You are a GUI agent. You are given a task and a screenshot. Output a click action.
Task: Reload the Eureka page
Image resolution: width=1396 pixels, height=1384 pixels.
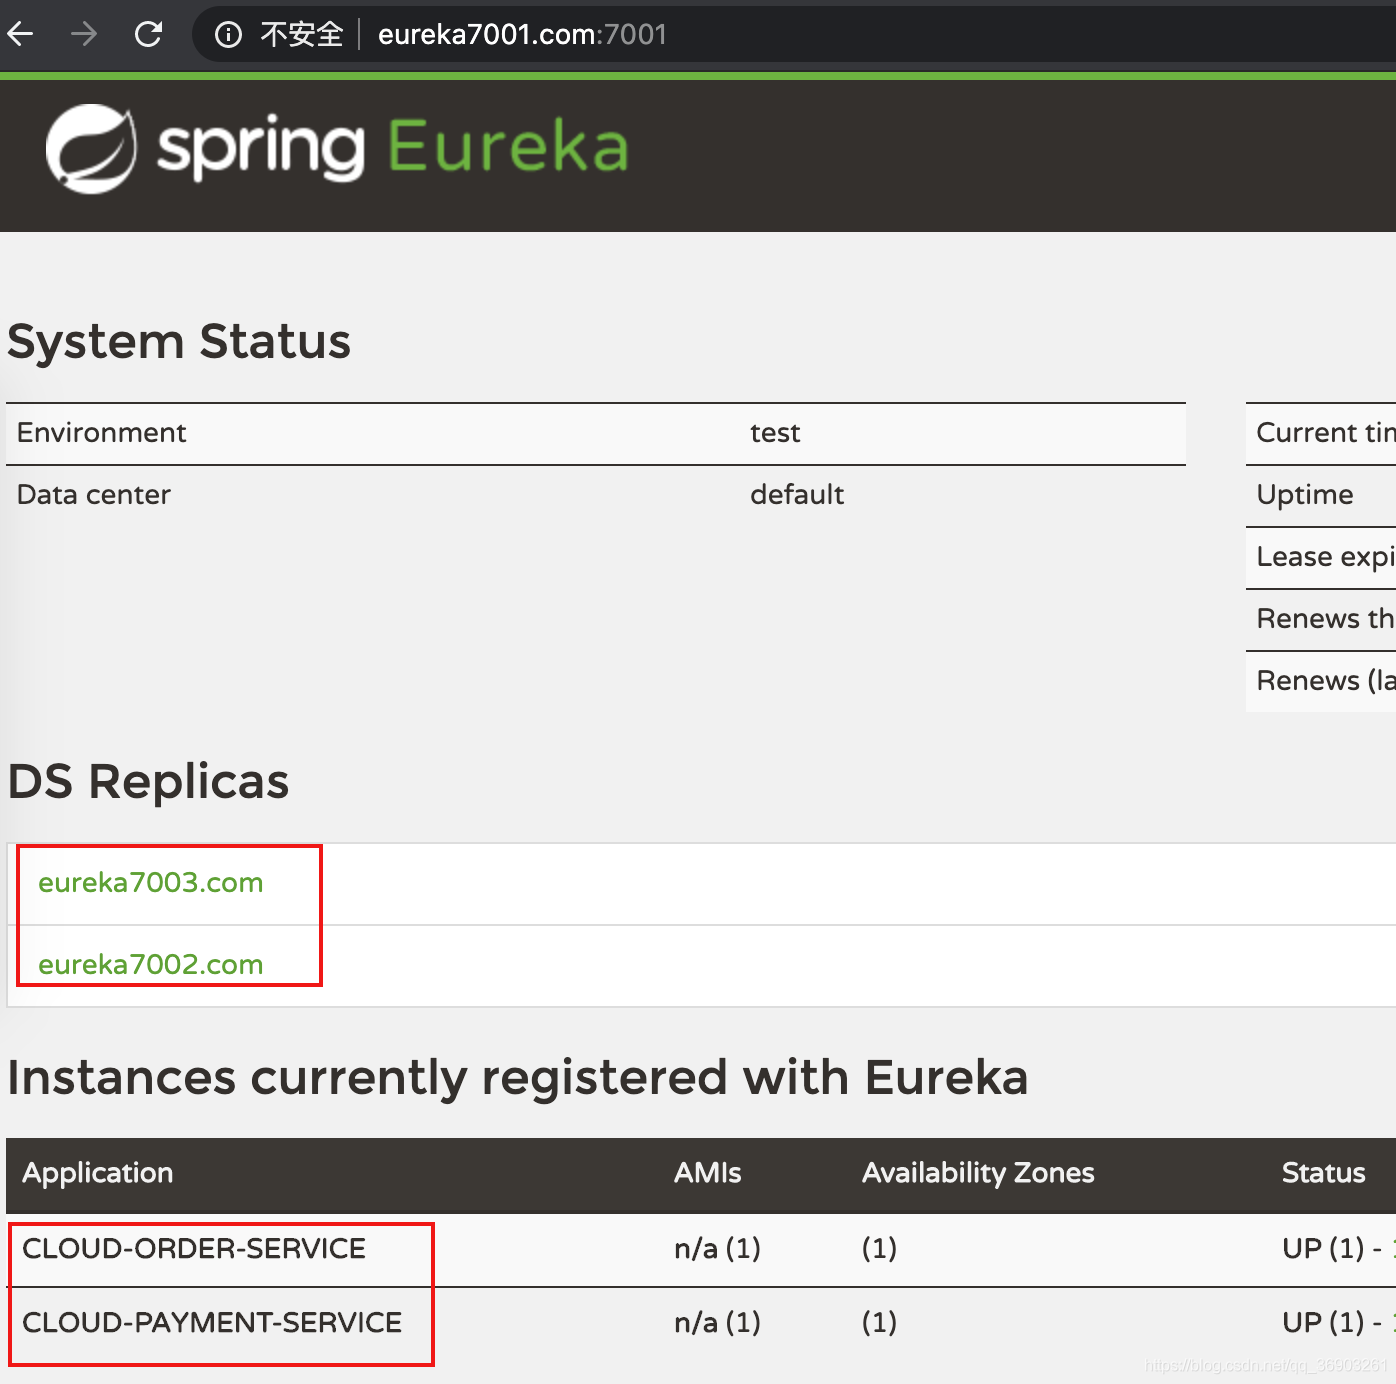point(148,35)
